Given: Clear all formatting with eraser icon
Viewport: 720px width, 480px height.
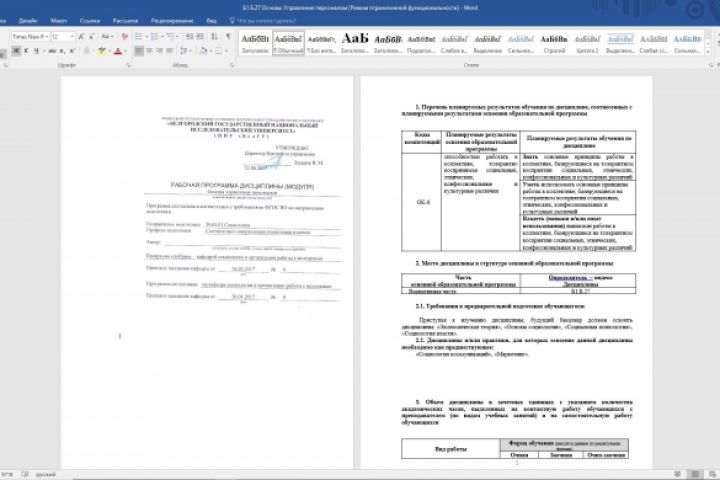Looking at the screenshot, I should [x=124, y=36].
